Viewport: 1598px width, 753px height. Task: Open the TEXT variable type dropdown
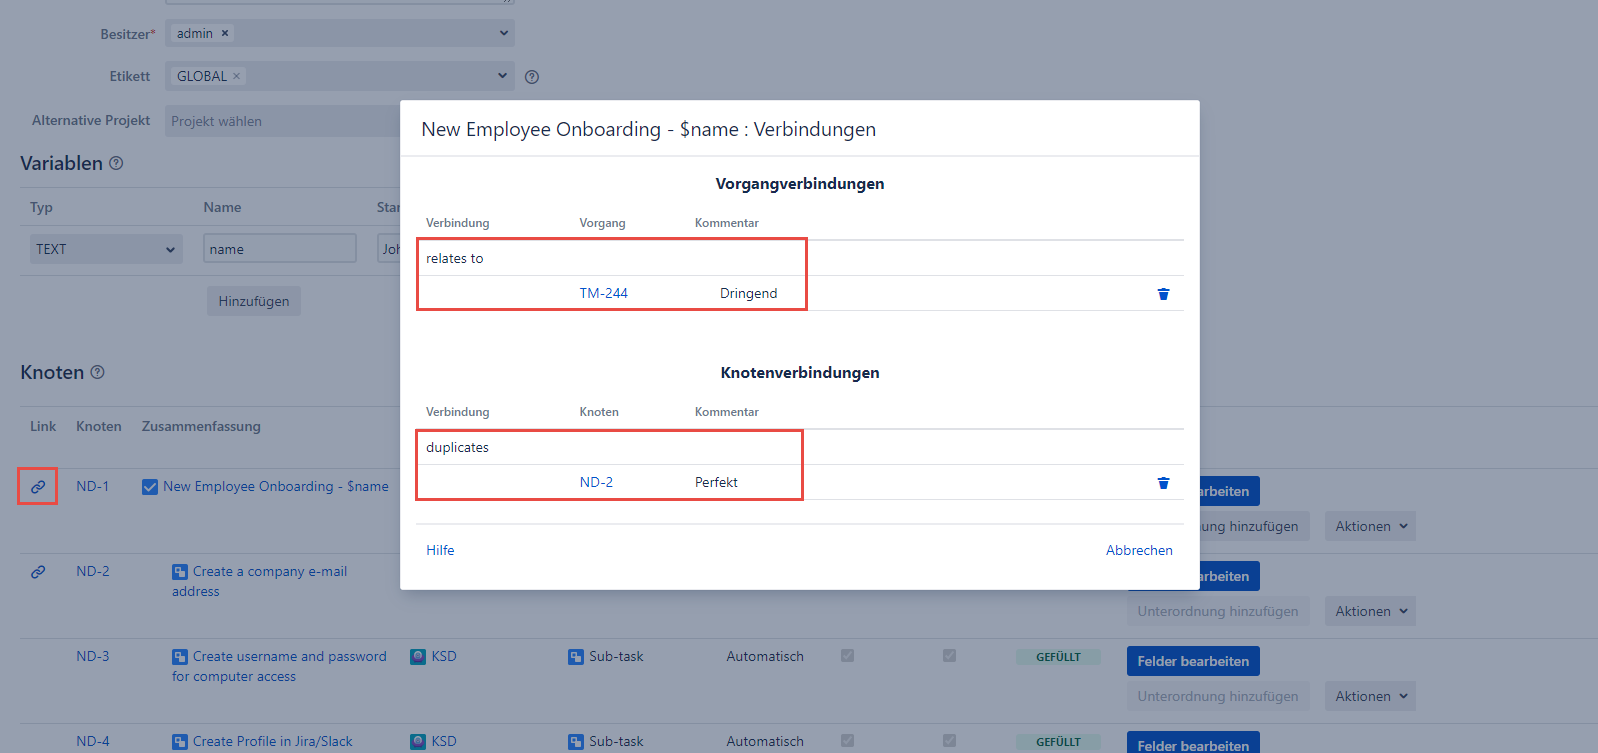click(x=105, y=249)
